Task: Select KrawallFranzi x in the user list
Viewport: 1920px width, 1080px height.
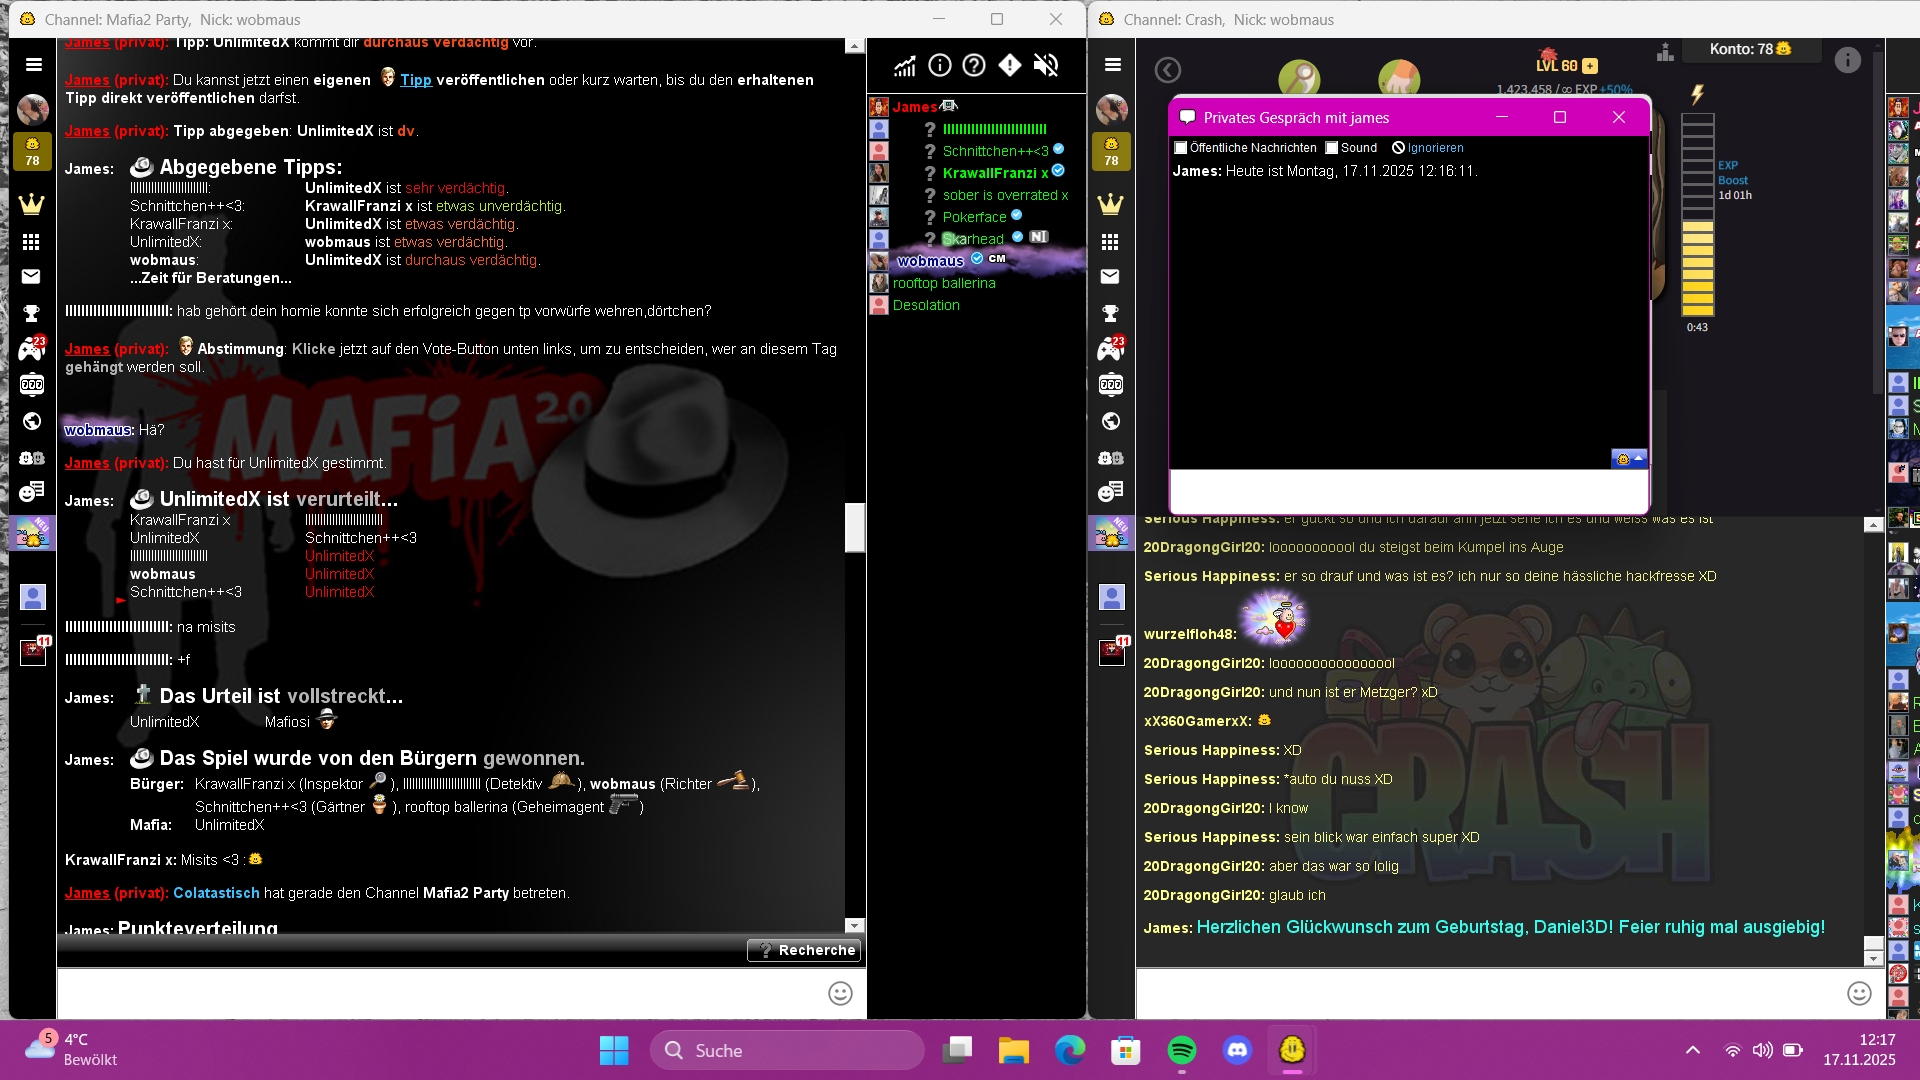Action: [x=995, y=173]
